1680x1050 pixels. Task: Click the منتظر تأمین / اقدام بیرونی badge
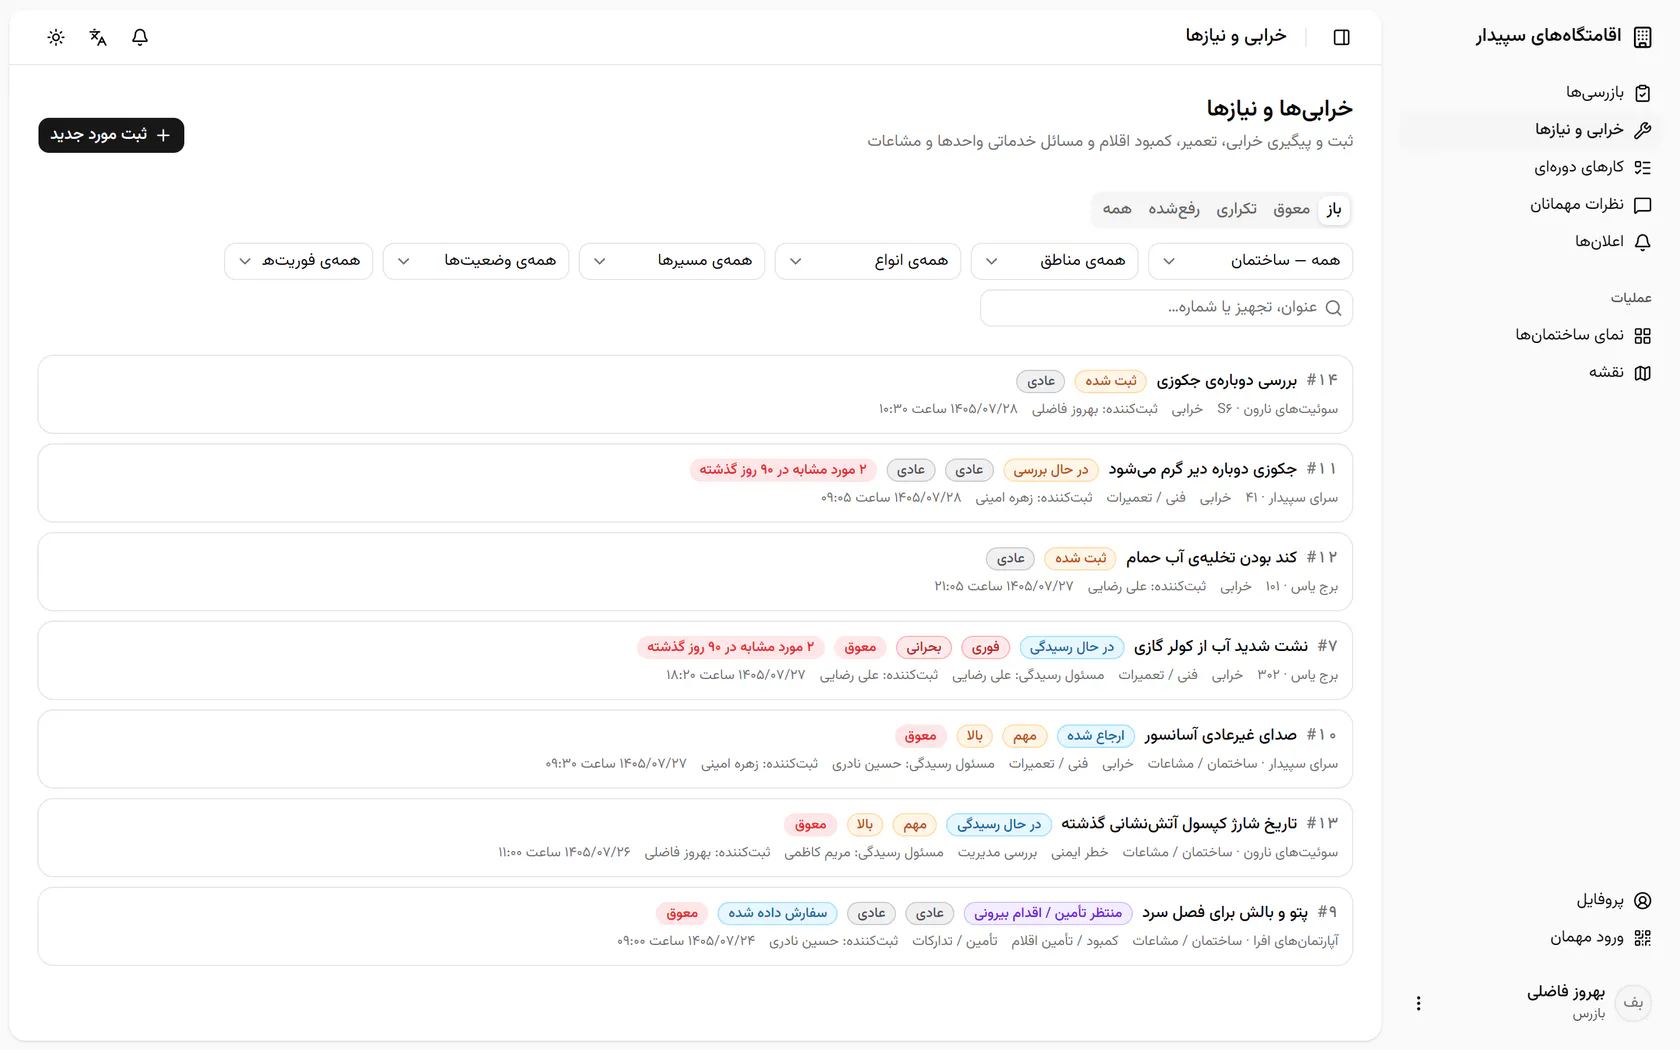click(1048, 913)
